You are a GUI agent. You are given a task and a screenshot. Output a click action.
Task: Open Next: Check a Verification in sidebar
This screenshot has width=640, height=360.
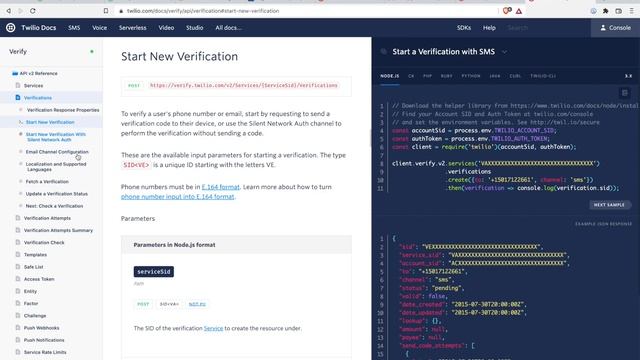(54, 206)
